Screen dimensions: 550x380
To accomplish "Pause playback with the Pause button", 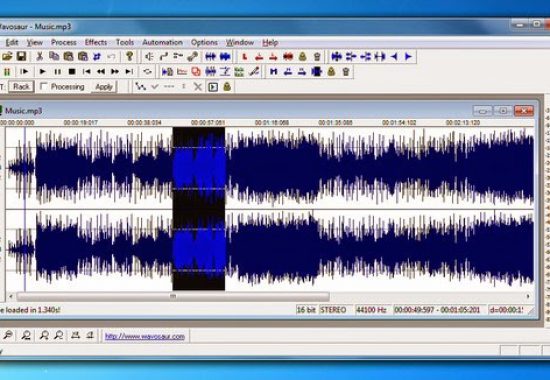I will (58, 72).
